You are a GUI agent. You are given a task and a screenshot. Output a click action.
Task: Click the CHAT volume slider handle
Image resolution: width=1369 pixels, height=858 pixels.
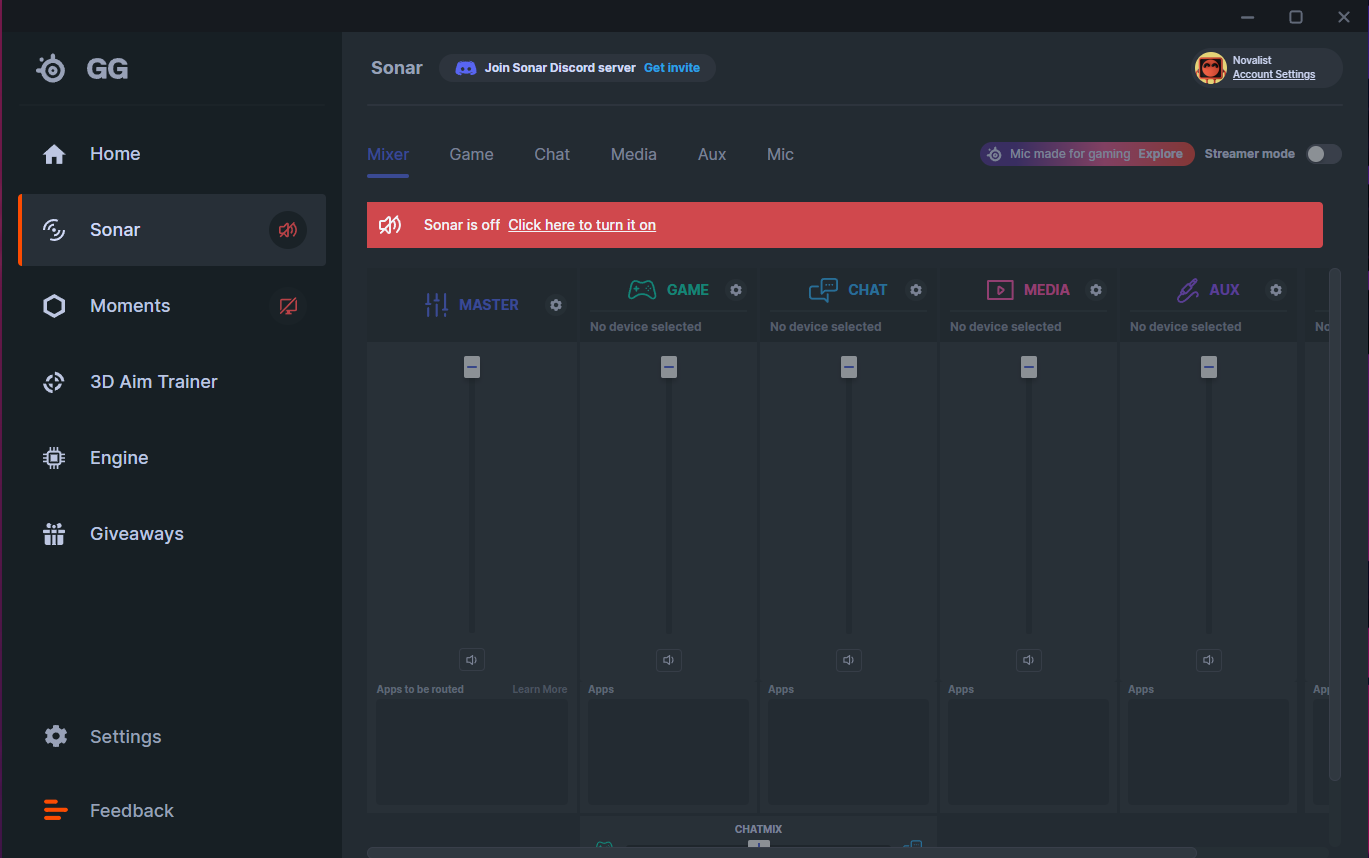pyautogui.click(x=849, y=367)
